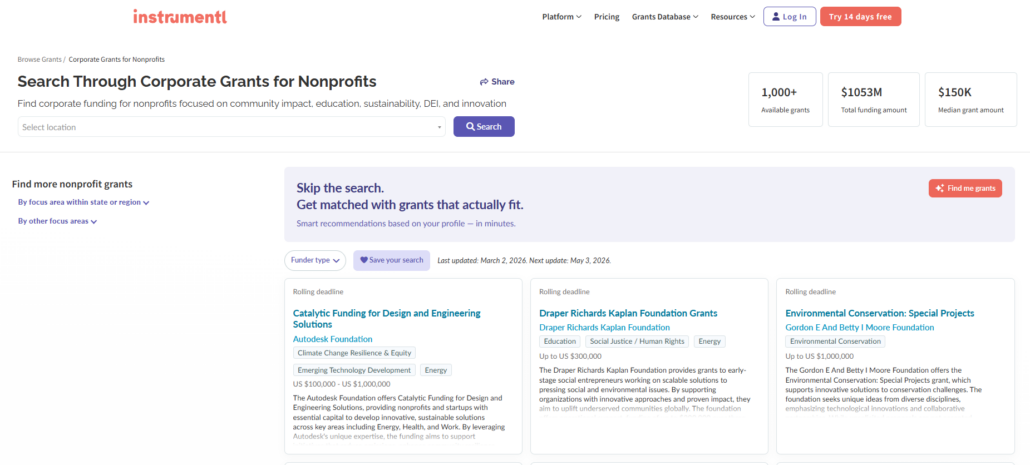Image resolution: width=1030 pixels, height=465 pixels.
Task: Click the purple Search button
Action: coord(483,127)
